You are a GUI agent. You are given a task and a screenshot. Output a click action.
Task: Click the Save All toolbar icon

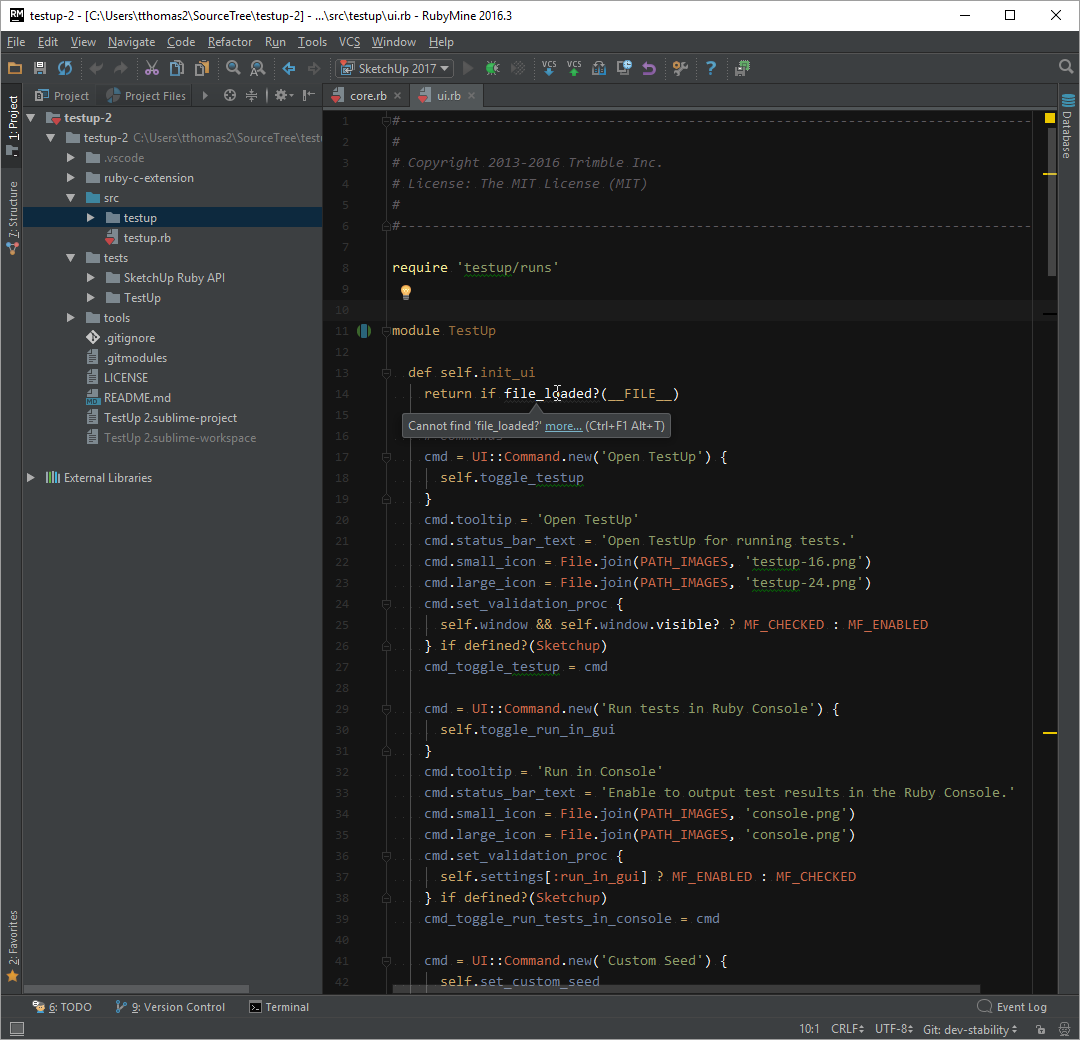pos(40,68)
